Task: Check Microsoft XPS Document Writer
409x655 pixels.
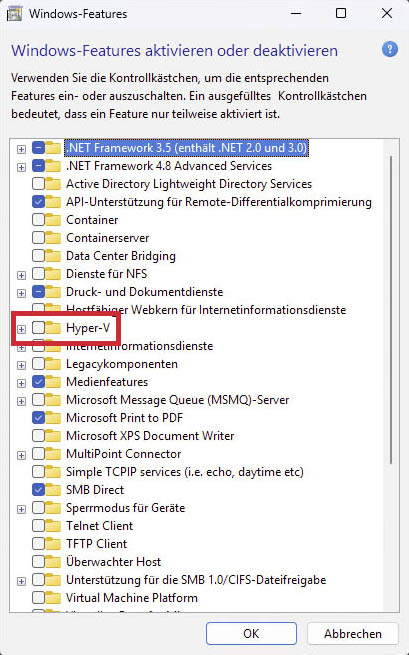Action: 38,436
